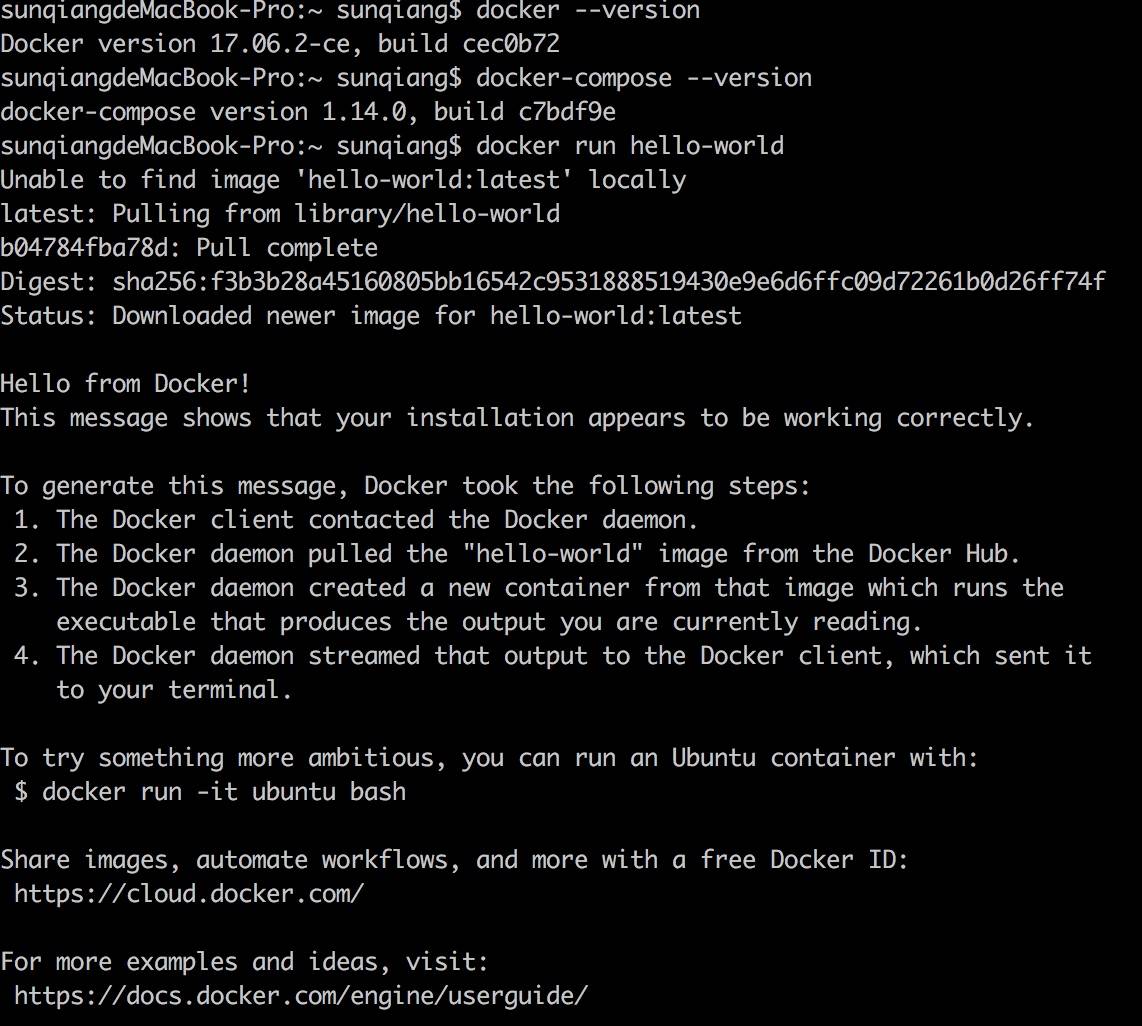This screenshot has width=1142, height=1026.
Task: Click the "Unable to find image" message
Action: click(343, 180)
